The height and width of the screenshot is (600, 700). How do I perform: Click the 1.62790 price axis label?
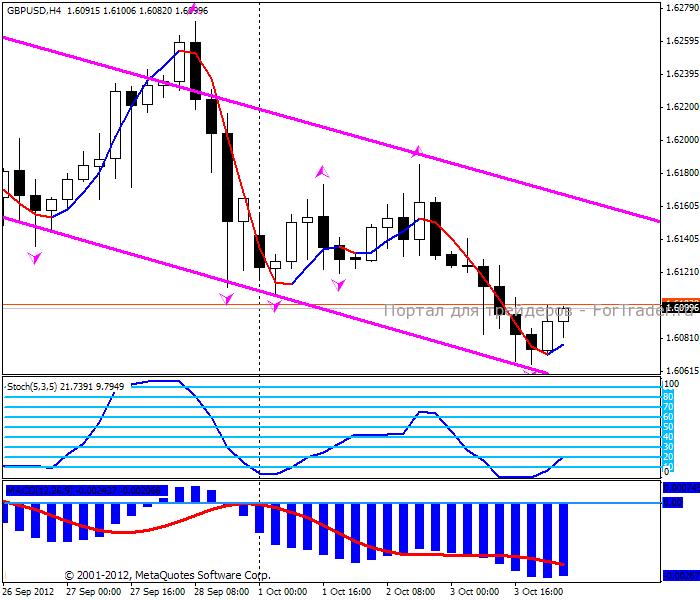pos(682,8)
